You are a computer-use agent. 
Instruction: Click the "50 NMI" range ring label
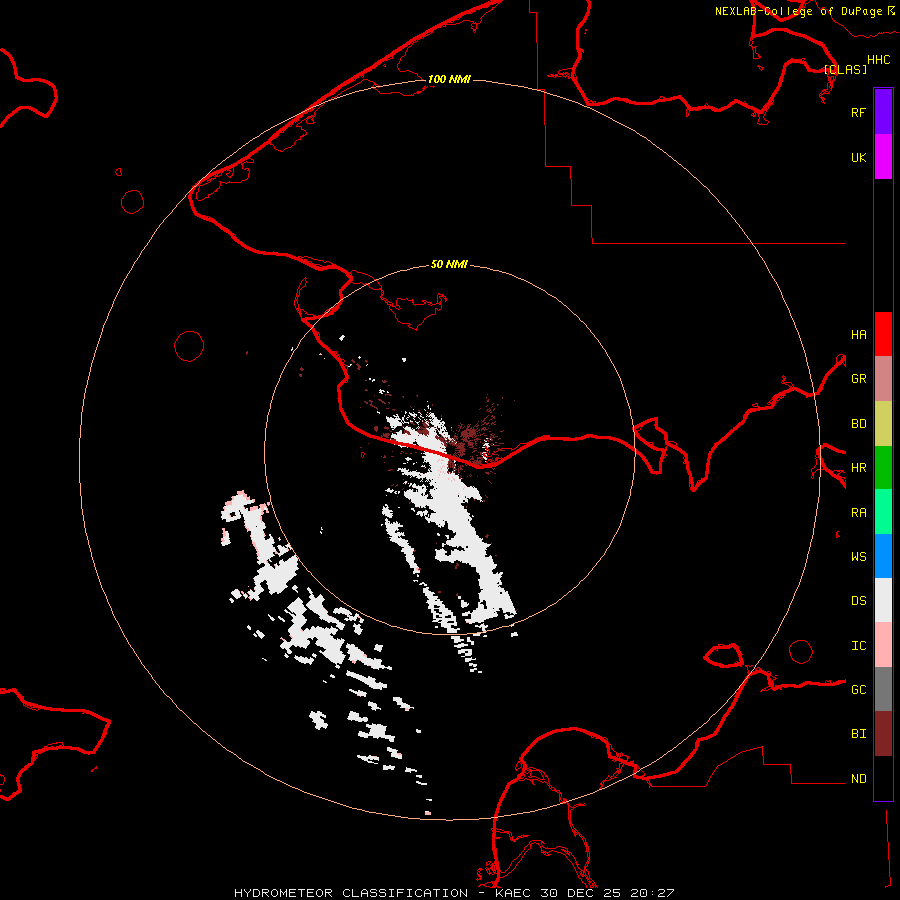click(x=449, y=264)
